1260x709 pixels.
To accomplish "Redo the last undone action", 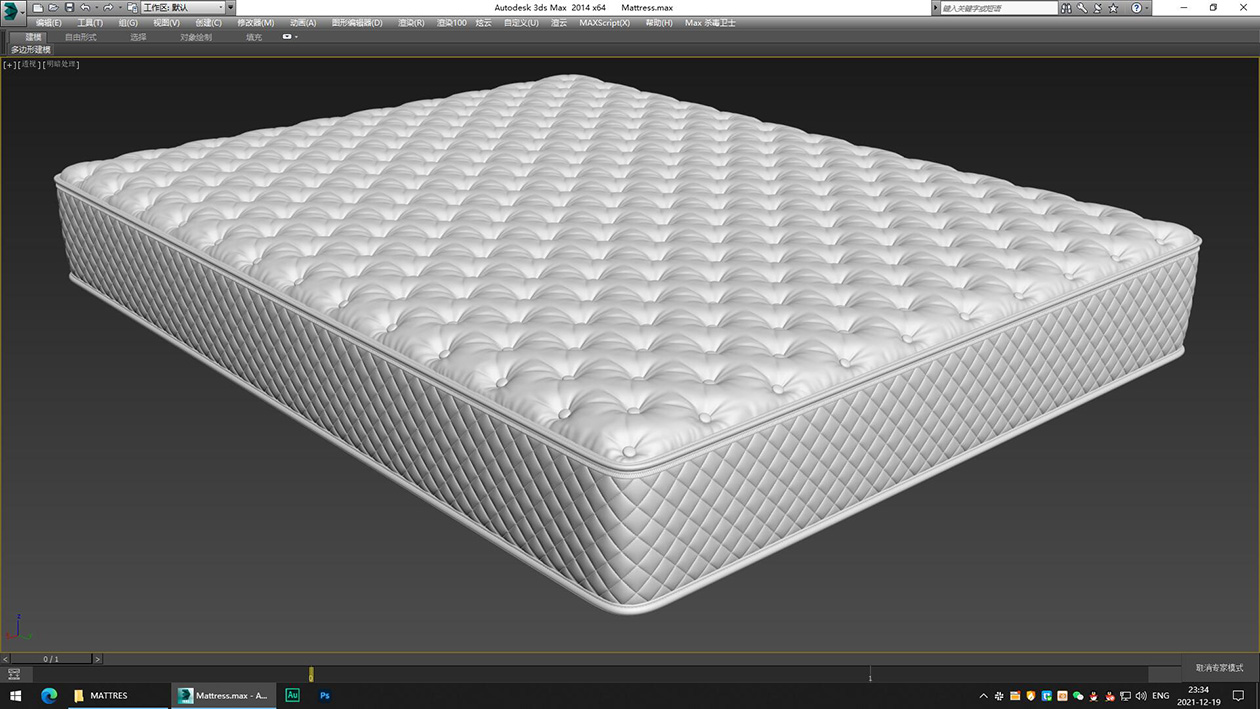I will click(x=108, y=8).
